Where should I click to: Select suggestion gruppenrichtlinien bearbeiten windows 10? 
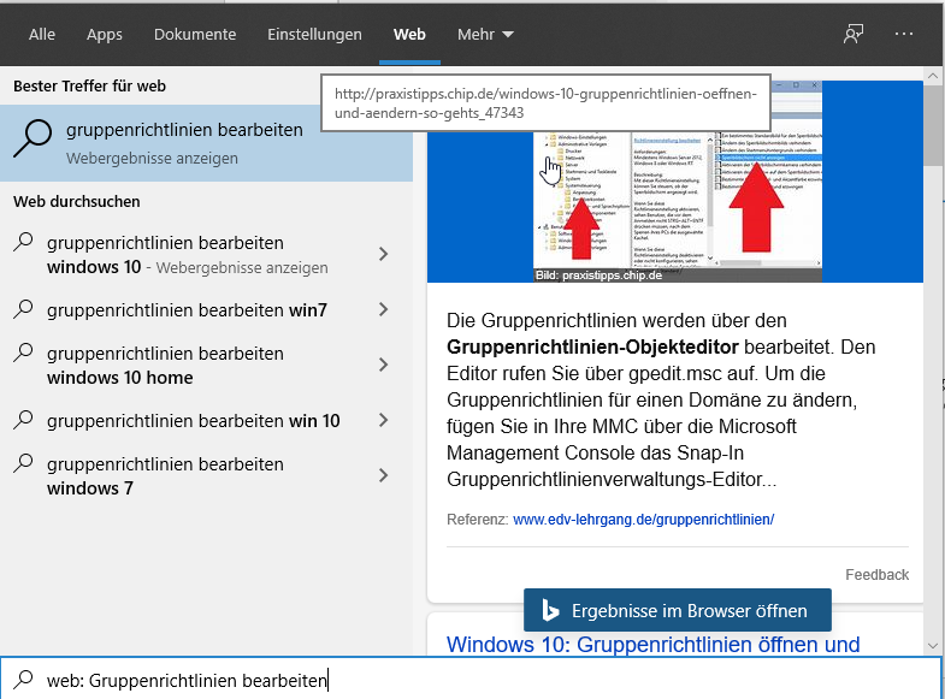click(x=187, y=254)
